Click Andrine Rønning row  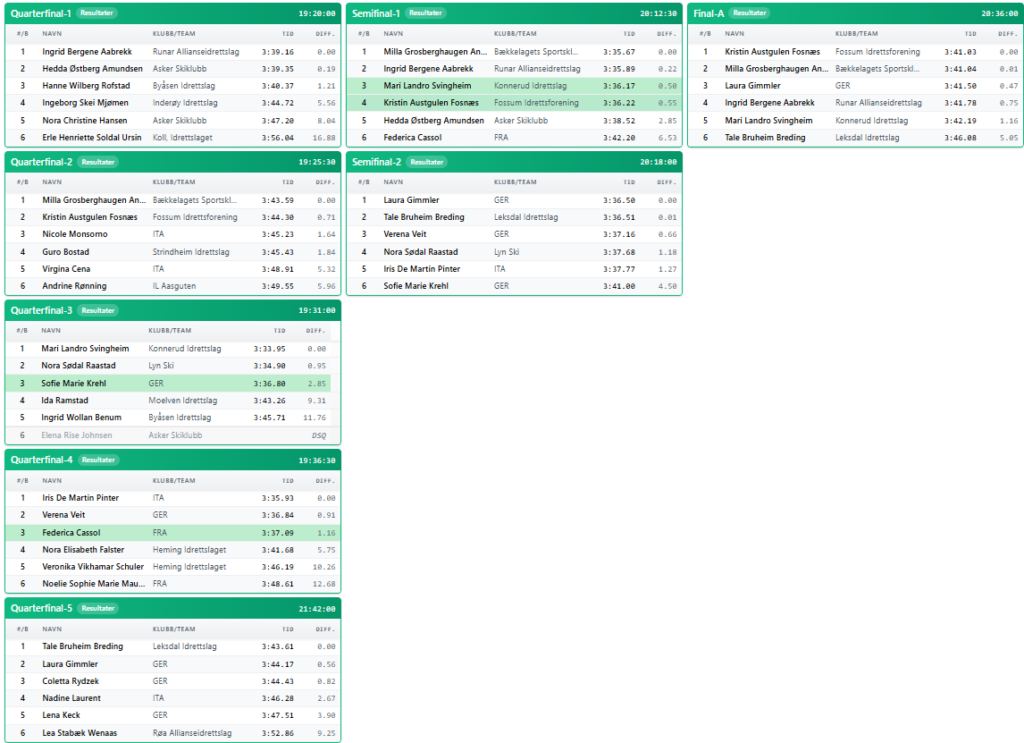coord(173,285)
